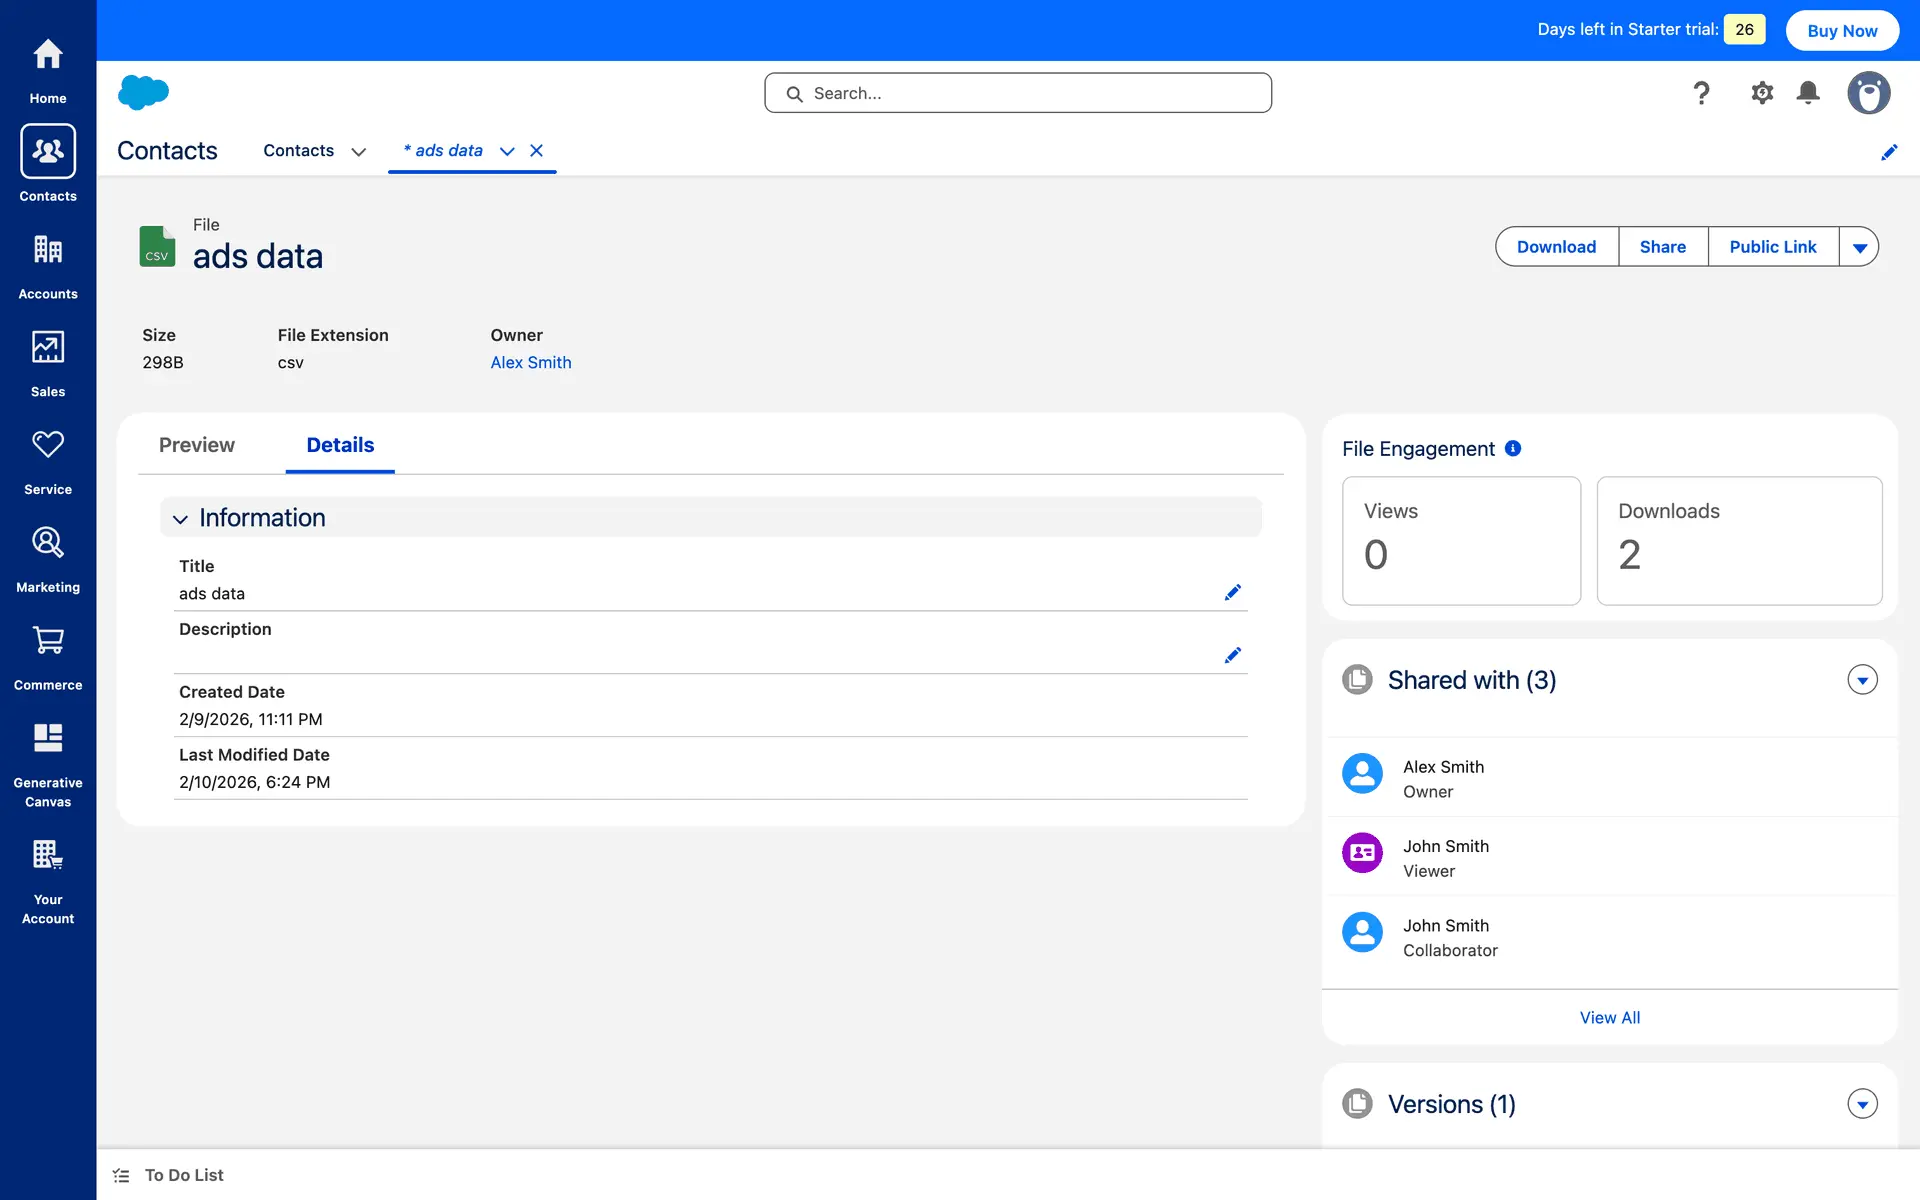This screenshot has width=1920, height=1200.
Task: Collapse the Information section
Action: coord(180,519)
